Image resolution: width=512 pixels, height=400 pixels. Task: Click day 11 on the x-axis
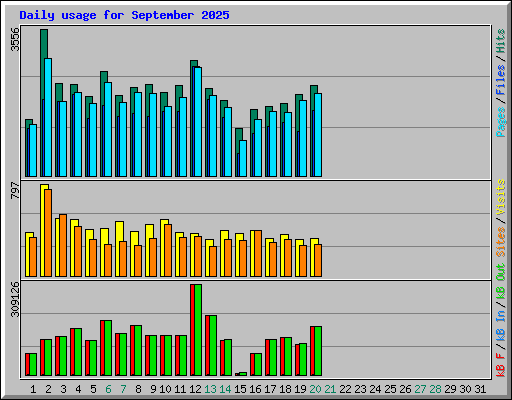(180, 389)
